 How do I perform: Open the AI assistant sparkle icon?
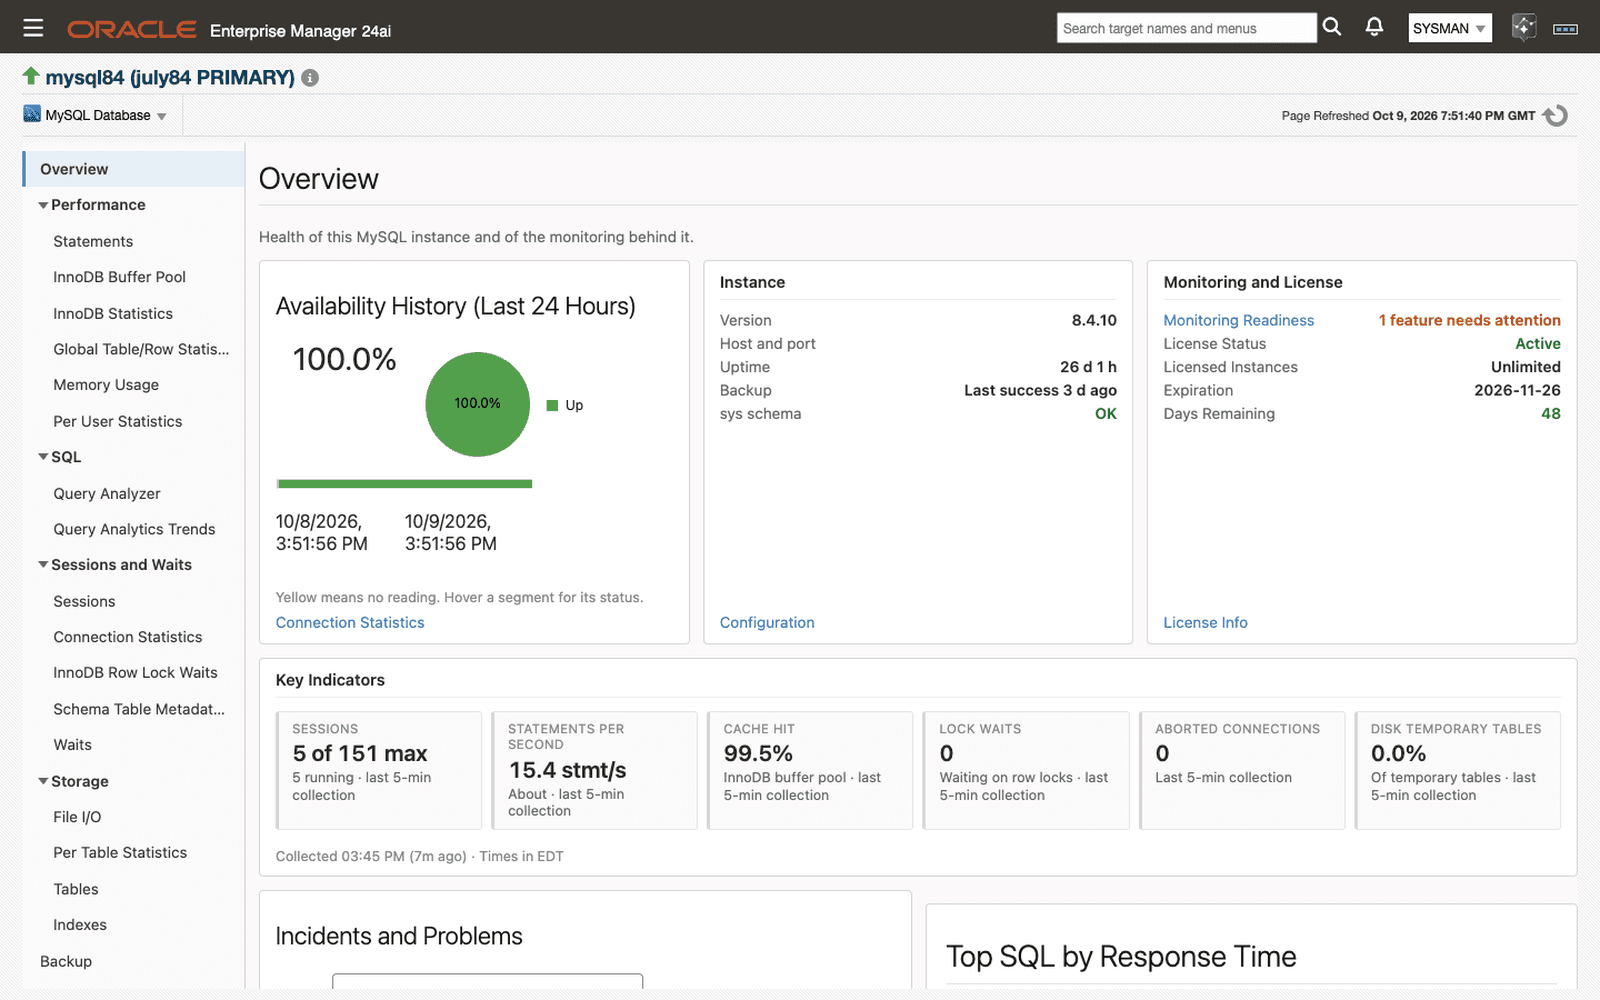click(1524, 27)
